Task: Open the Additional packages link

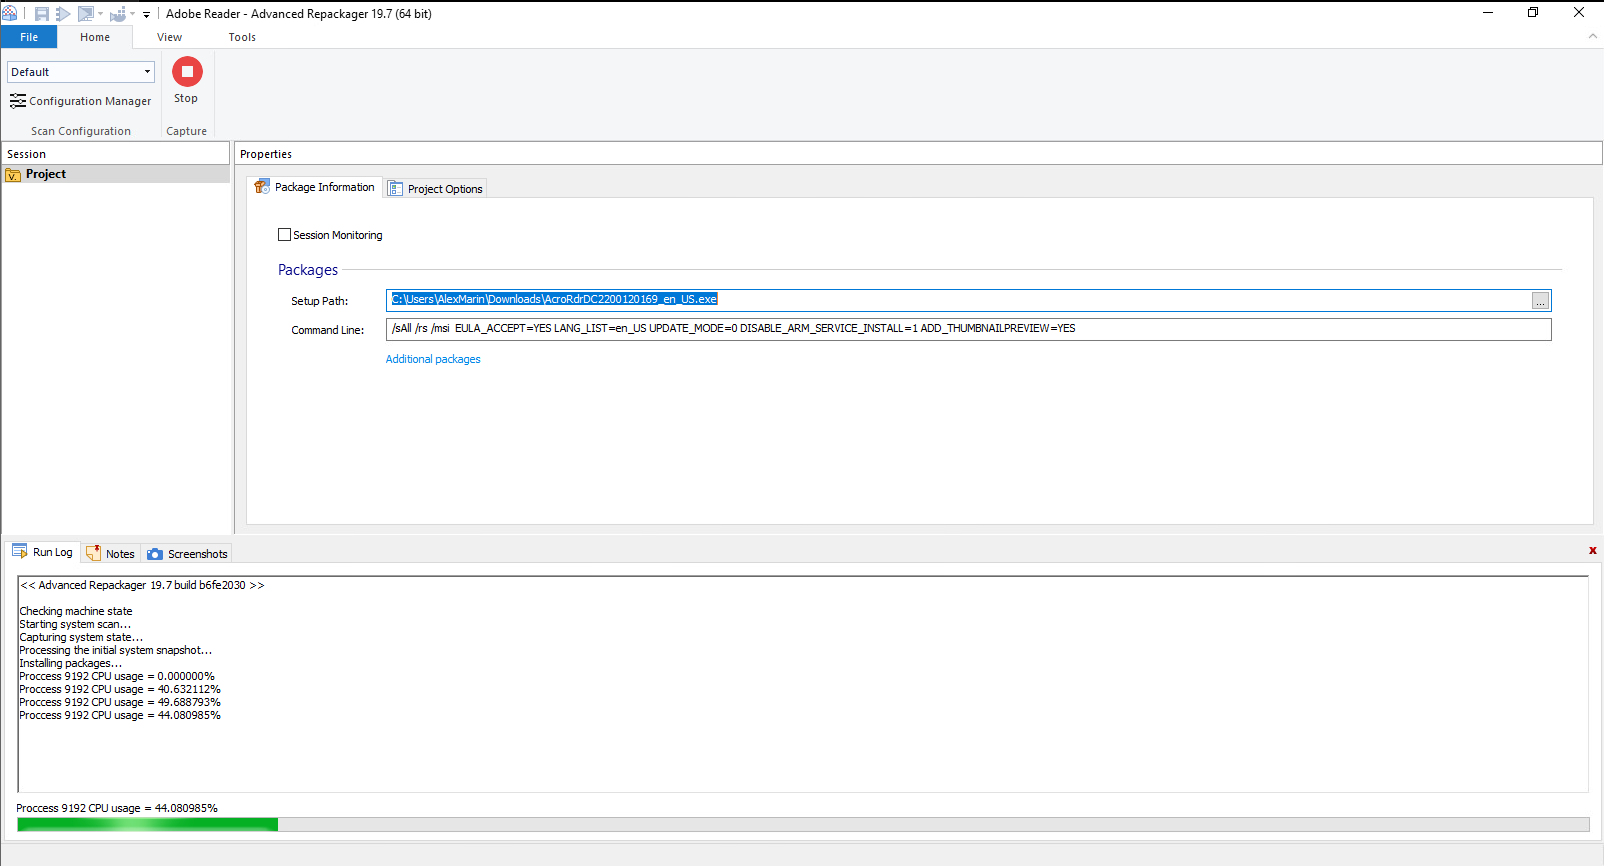Action: click(x=433, y=359)
